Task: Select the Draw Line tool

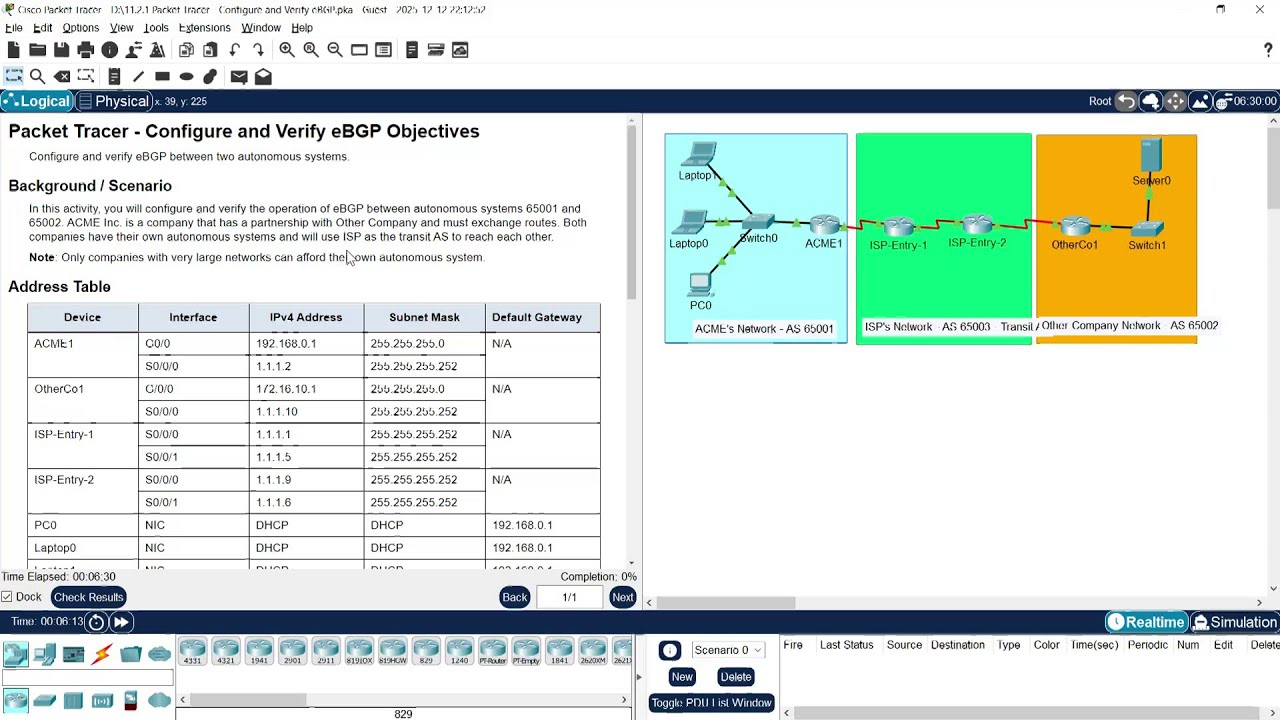Action: tap(138, 76)
